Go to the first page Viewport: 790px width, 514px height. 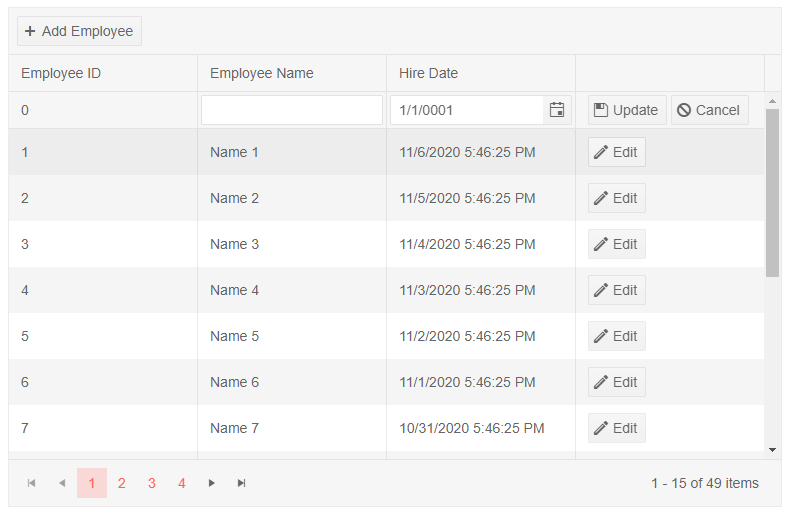(x=32, y=483)
